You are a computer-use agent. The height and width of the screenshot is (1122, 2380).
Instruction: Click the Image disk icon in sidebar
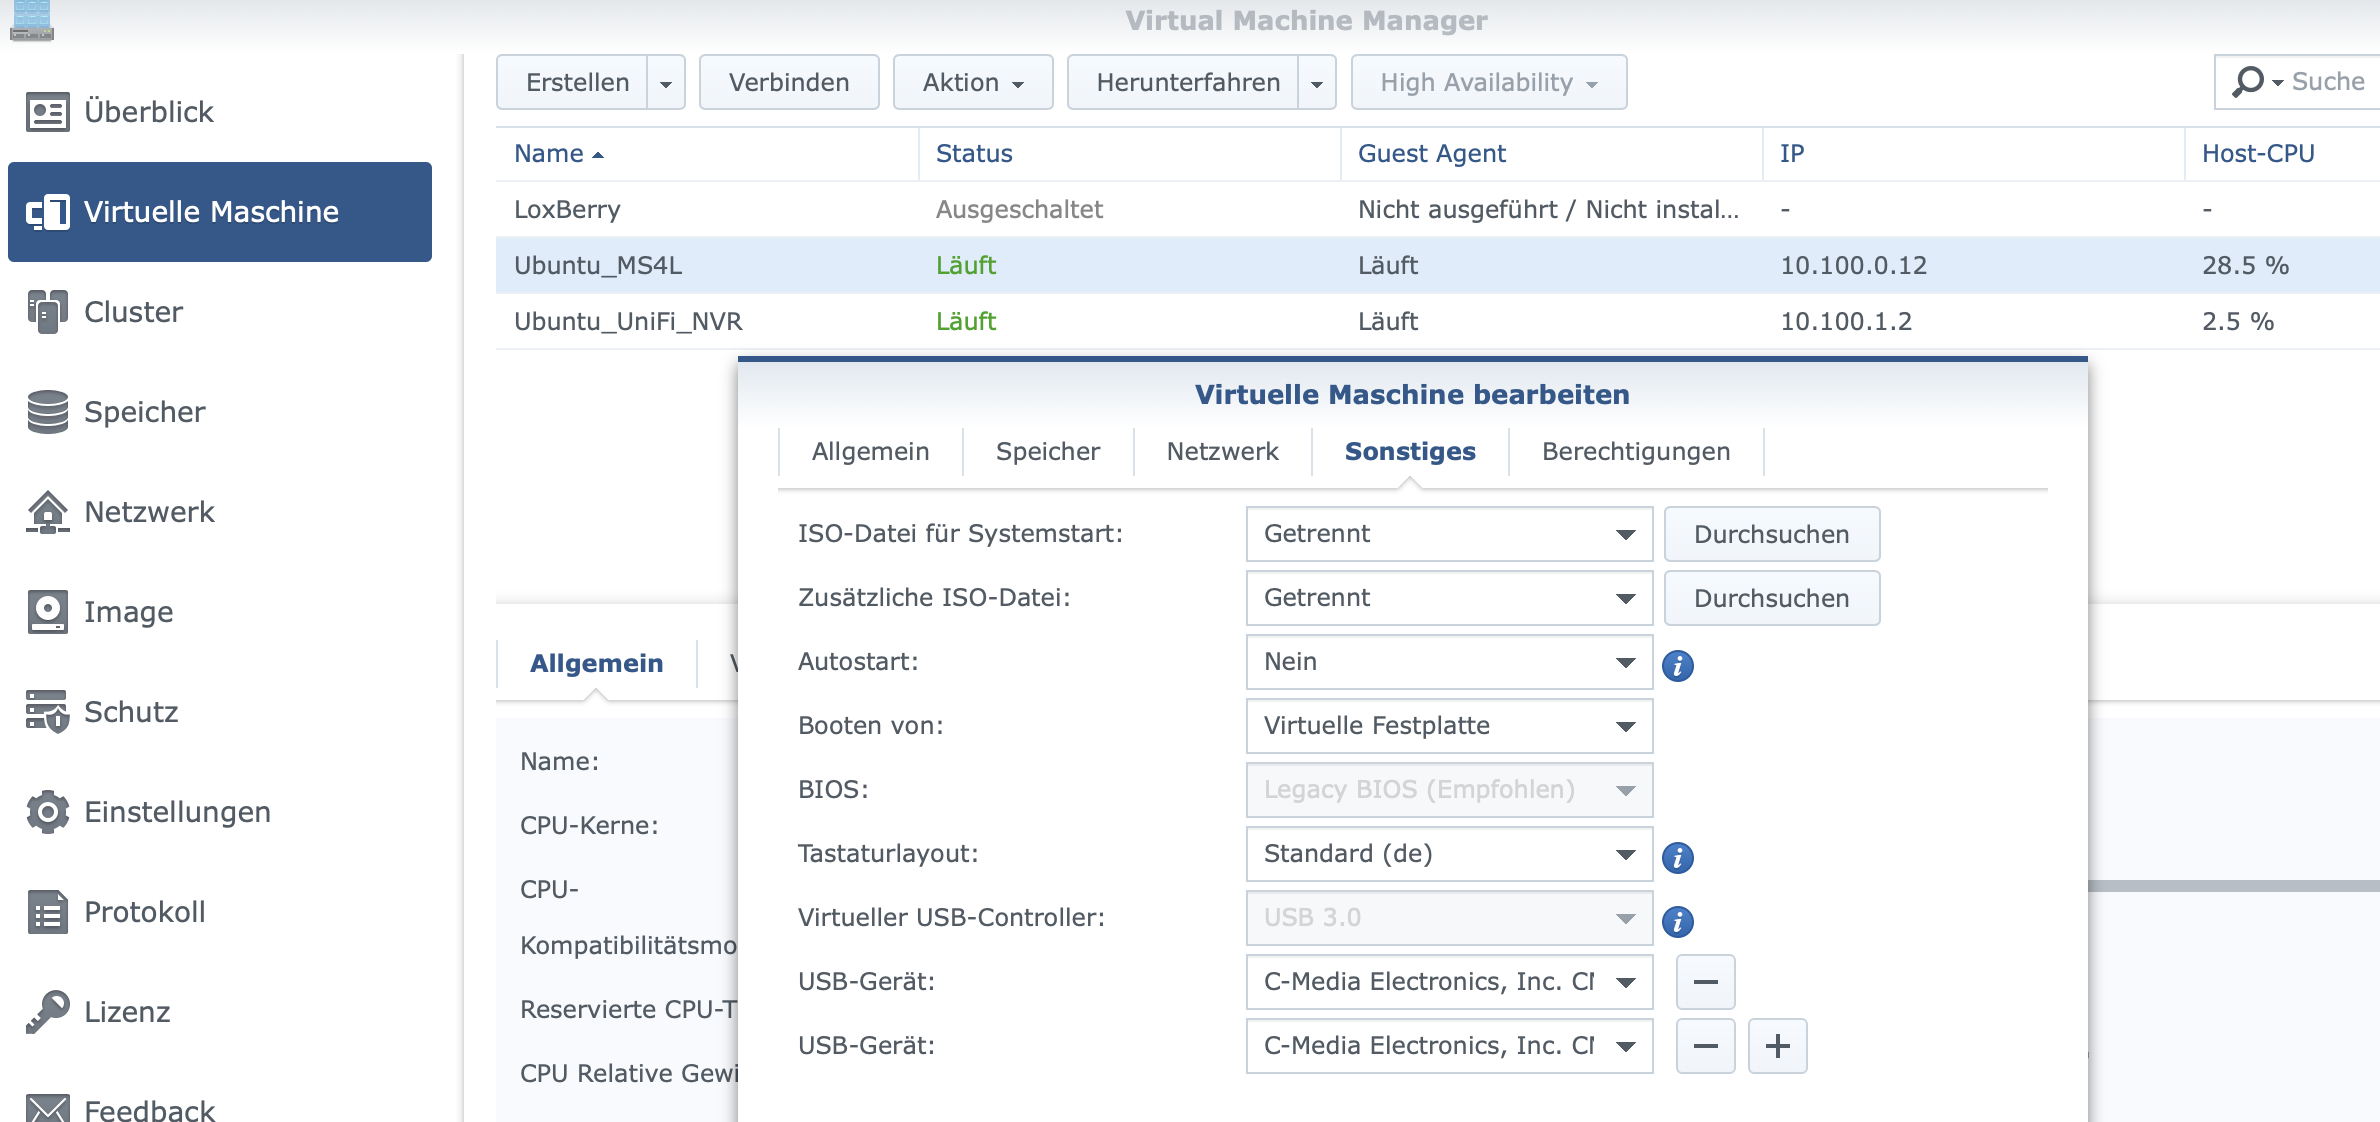click(47, 612)
